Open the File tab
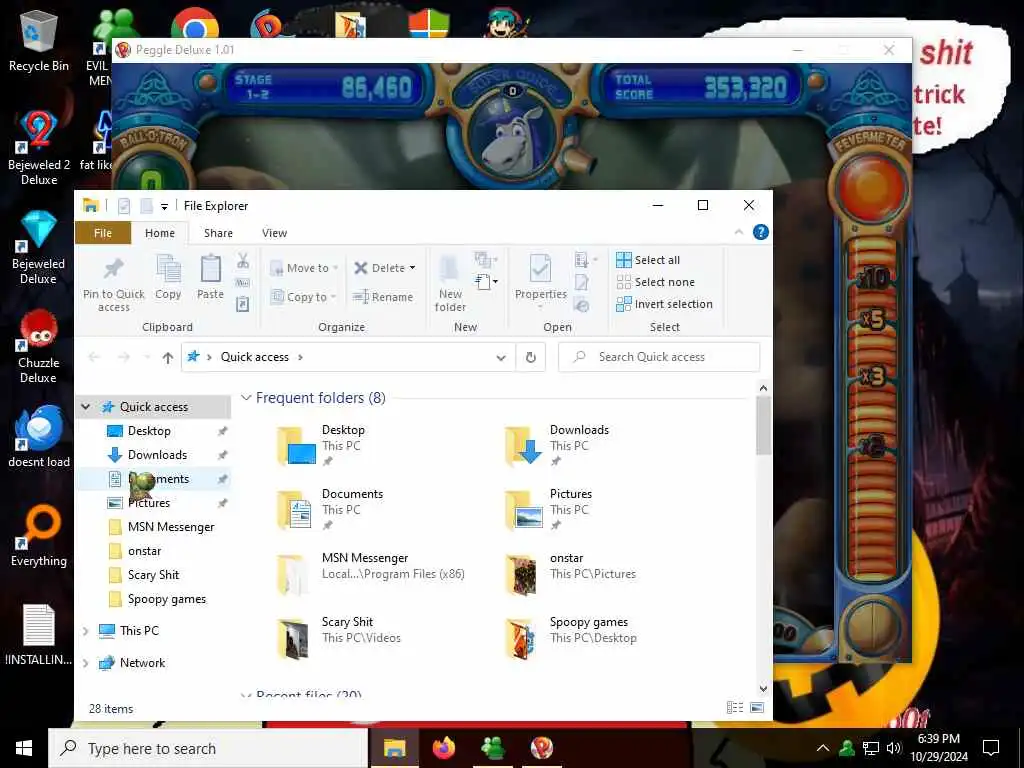Viewport: 1024px width, 768px height. 103,233
